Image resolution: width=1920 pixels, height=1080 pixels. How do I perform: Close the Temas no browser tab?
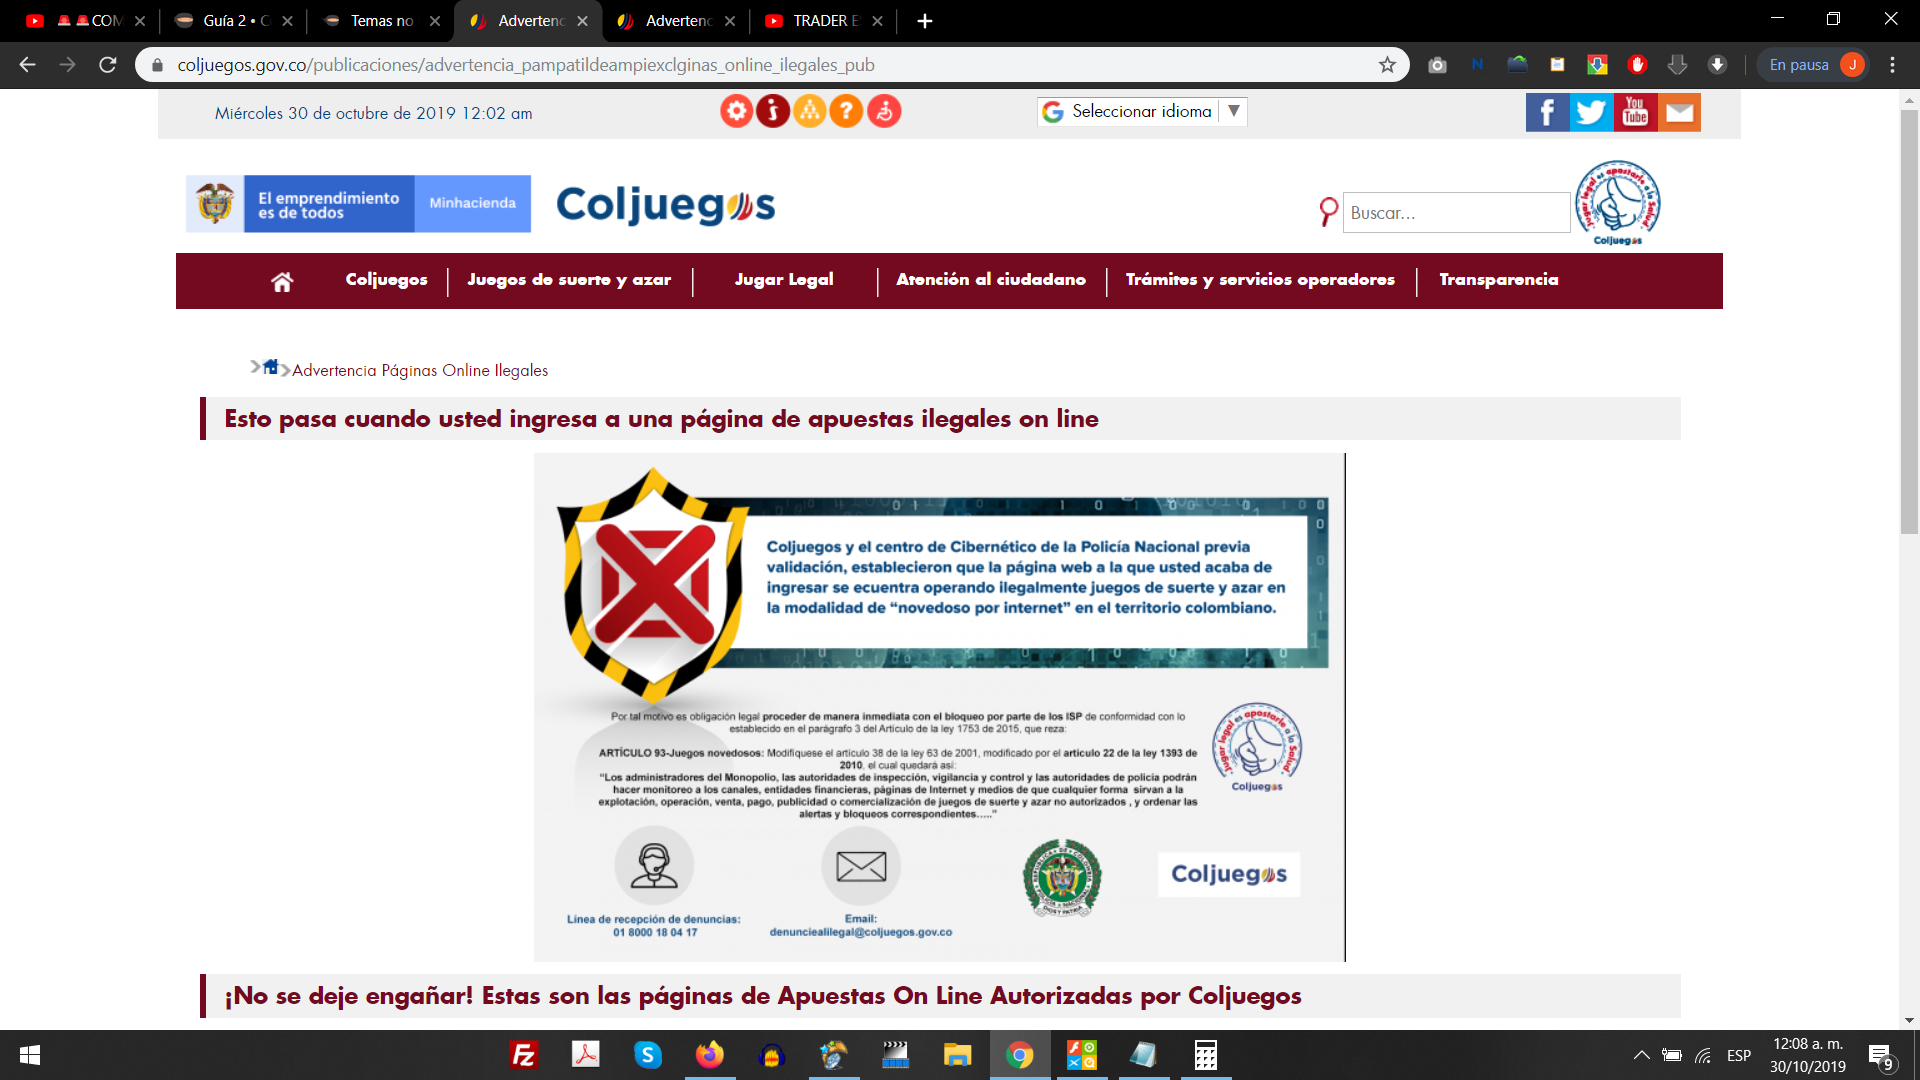pyautogui.click(x=435, y=21)
